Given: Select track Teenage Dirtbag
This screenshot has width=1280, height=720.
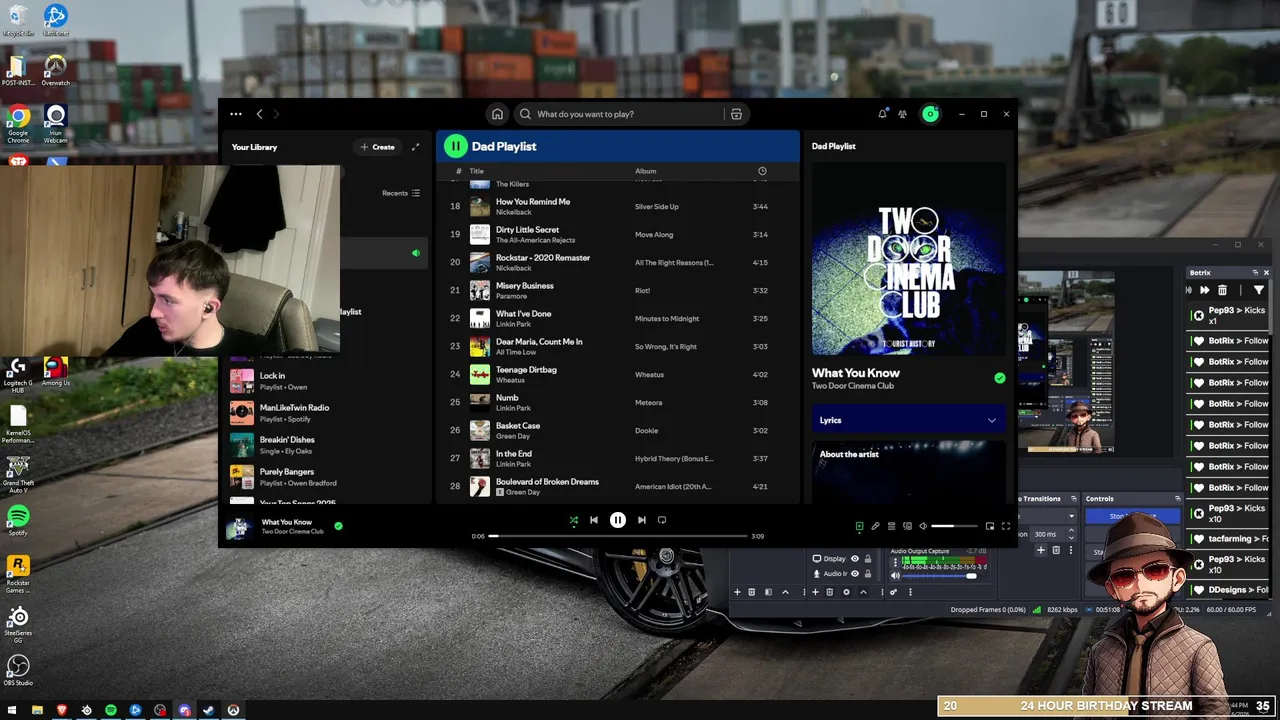Looking at the screenshot, I should 618,374.
